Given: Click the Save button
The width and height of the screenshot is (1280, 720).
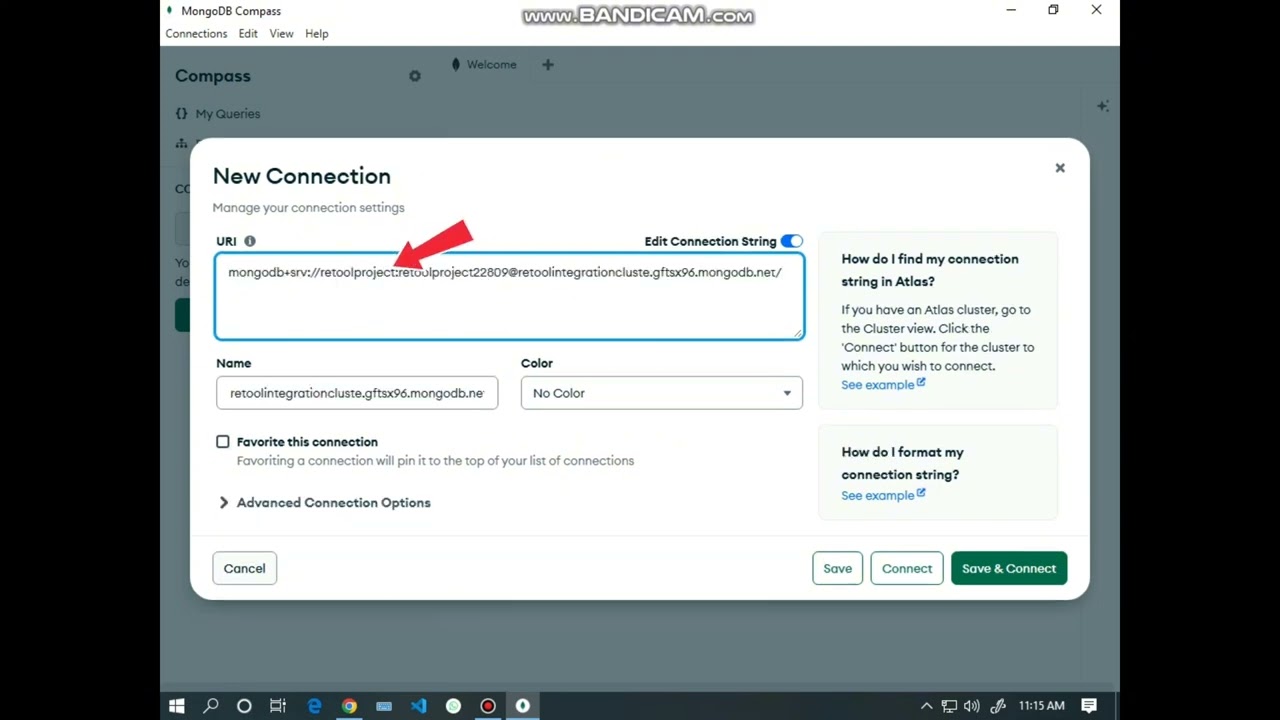Looking at the screenshot, I should tap(838, 568).
